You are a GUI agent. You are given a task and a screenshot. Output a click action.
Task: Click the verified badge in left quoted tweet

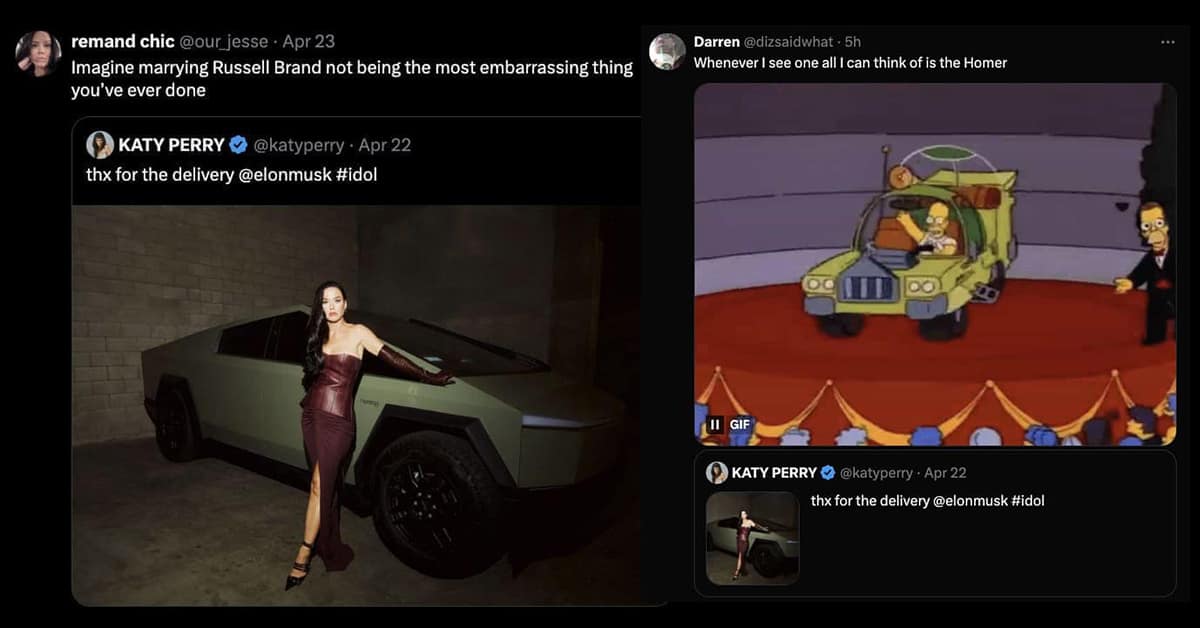pyautogui.click(x=238, y=145)
